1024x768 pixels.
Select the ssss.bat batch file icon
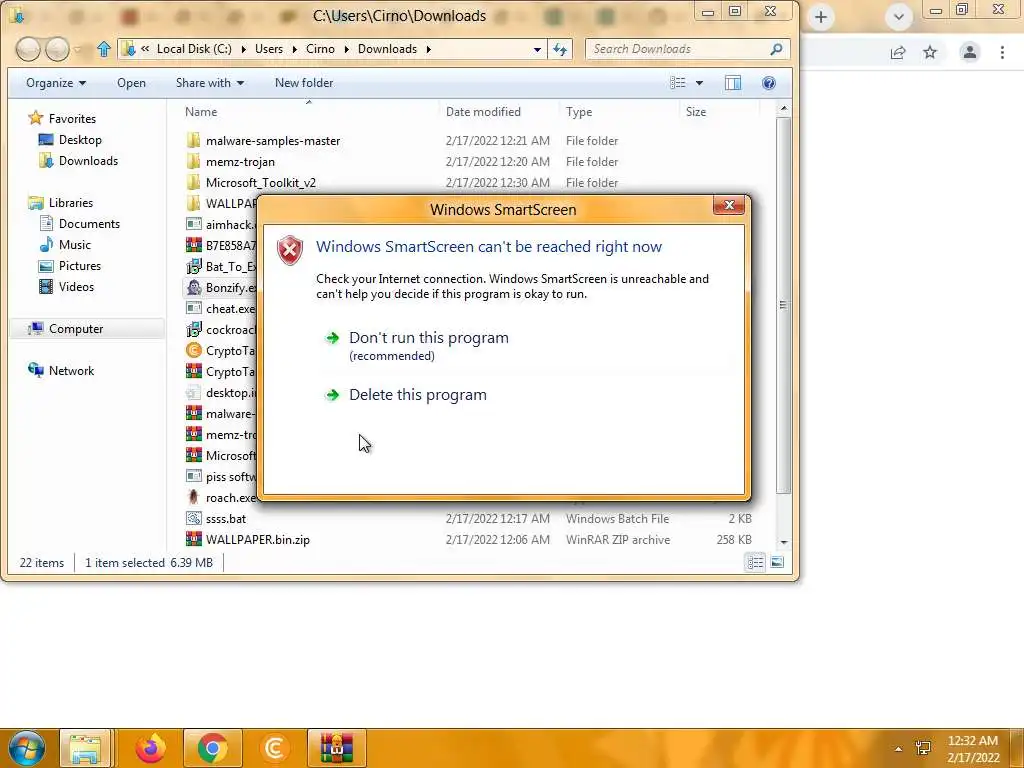coord(193,519)
